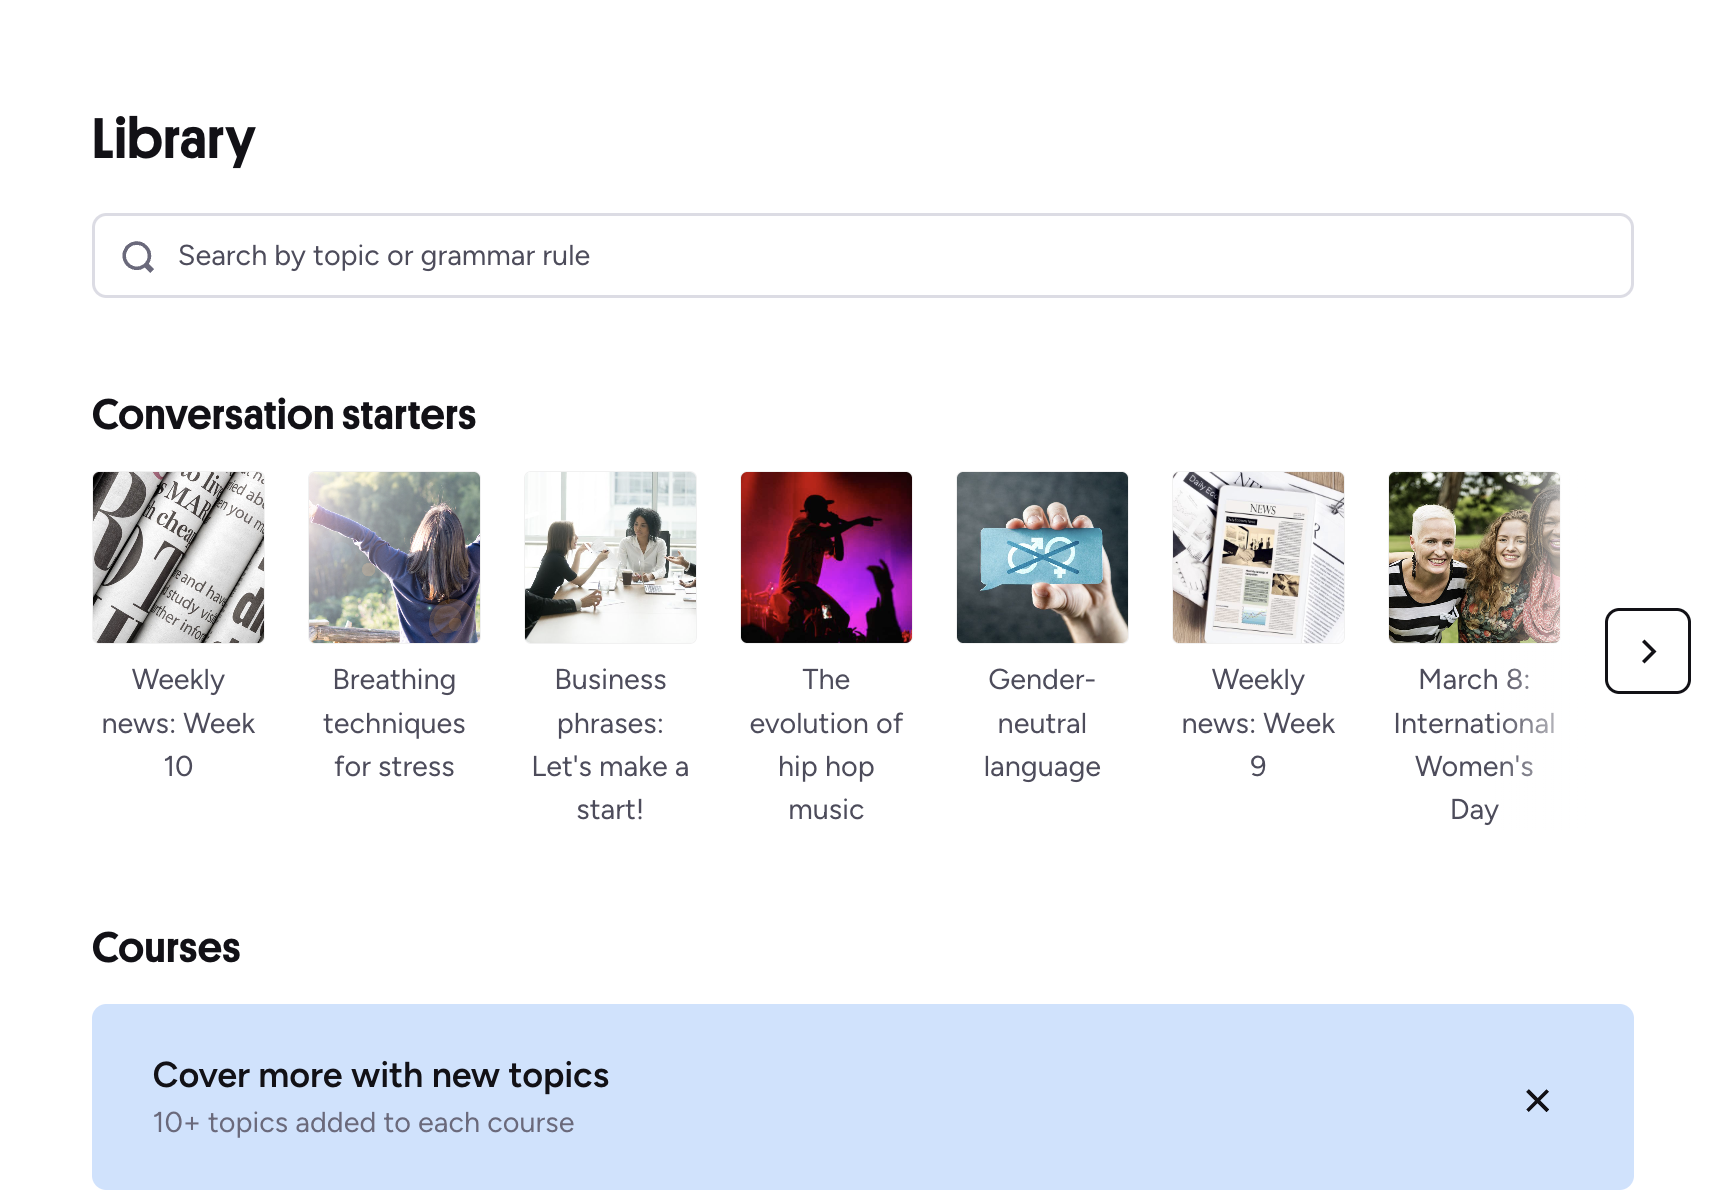Dismiss the new topics banner
Screen dimensions: 1724x1200
(x=1537, y=1100)
